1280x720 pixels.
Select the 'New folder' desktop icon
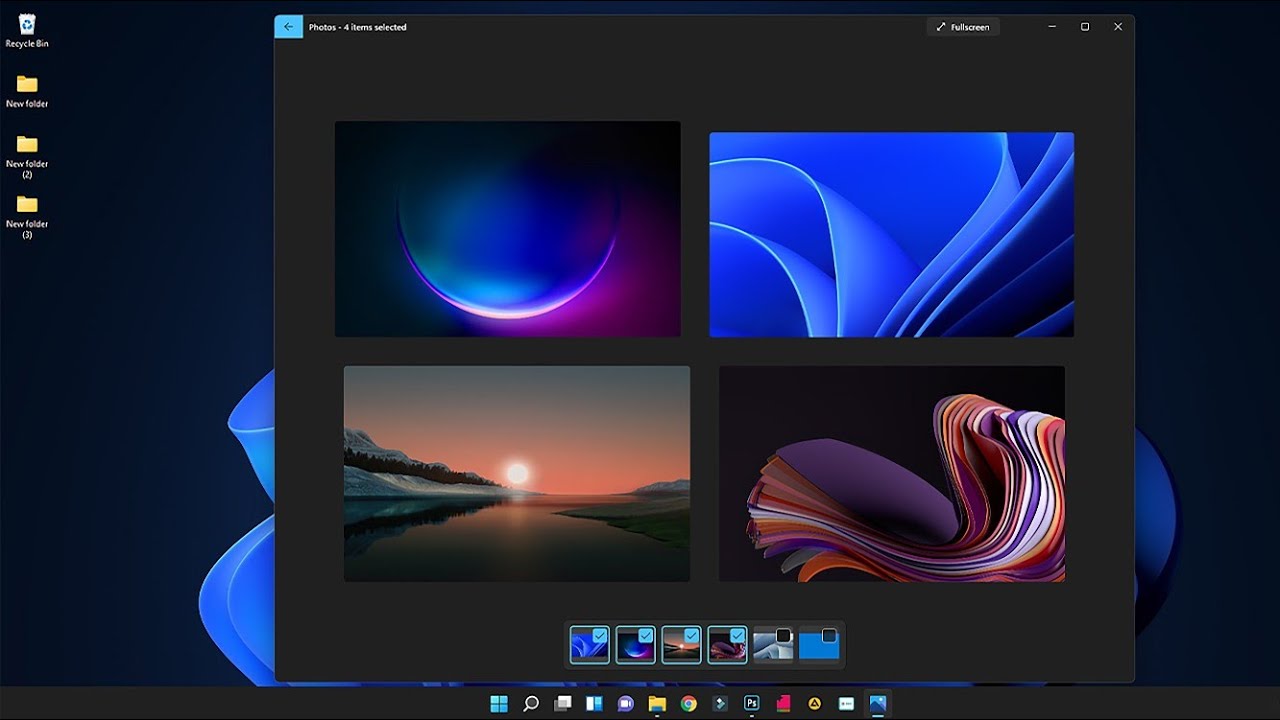tap(27, 91)
